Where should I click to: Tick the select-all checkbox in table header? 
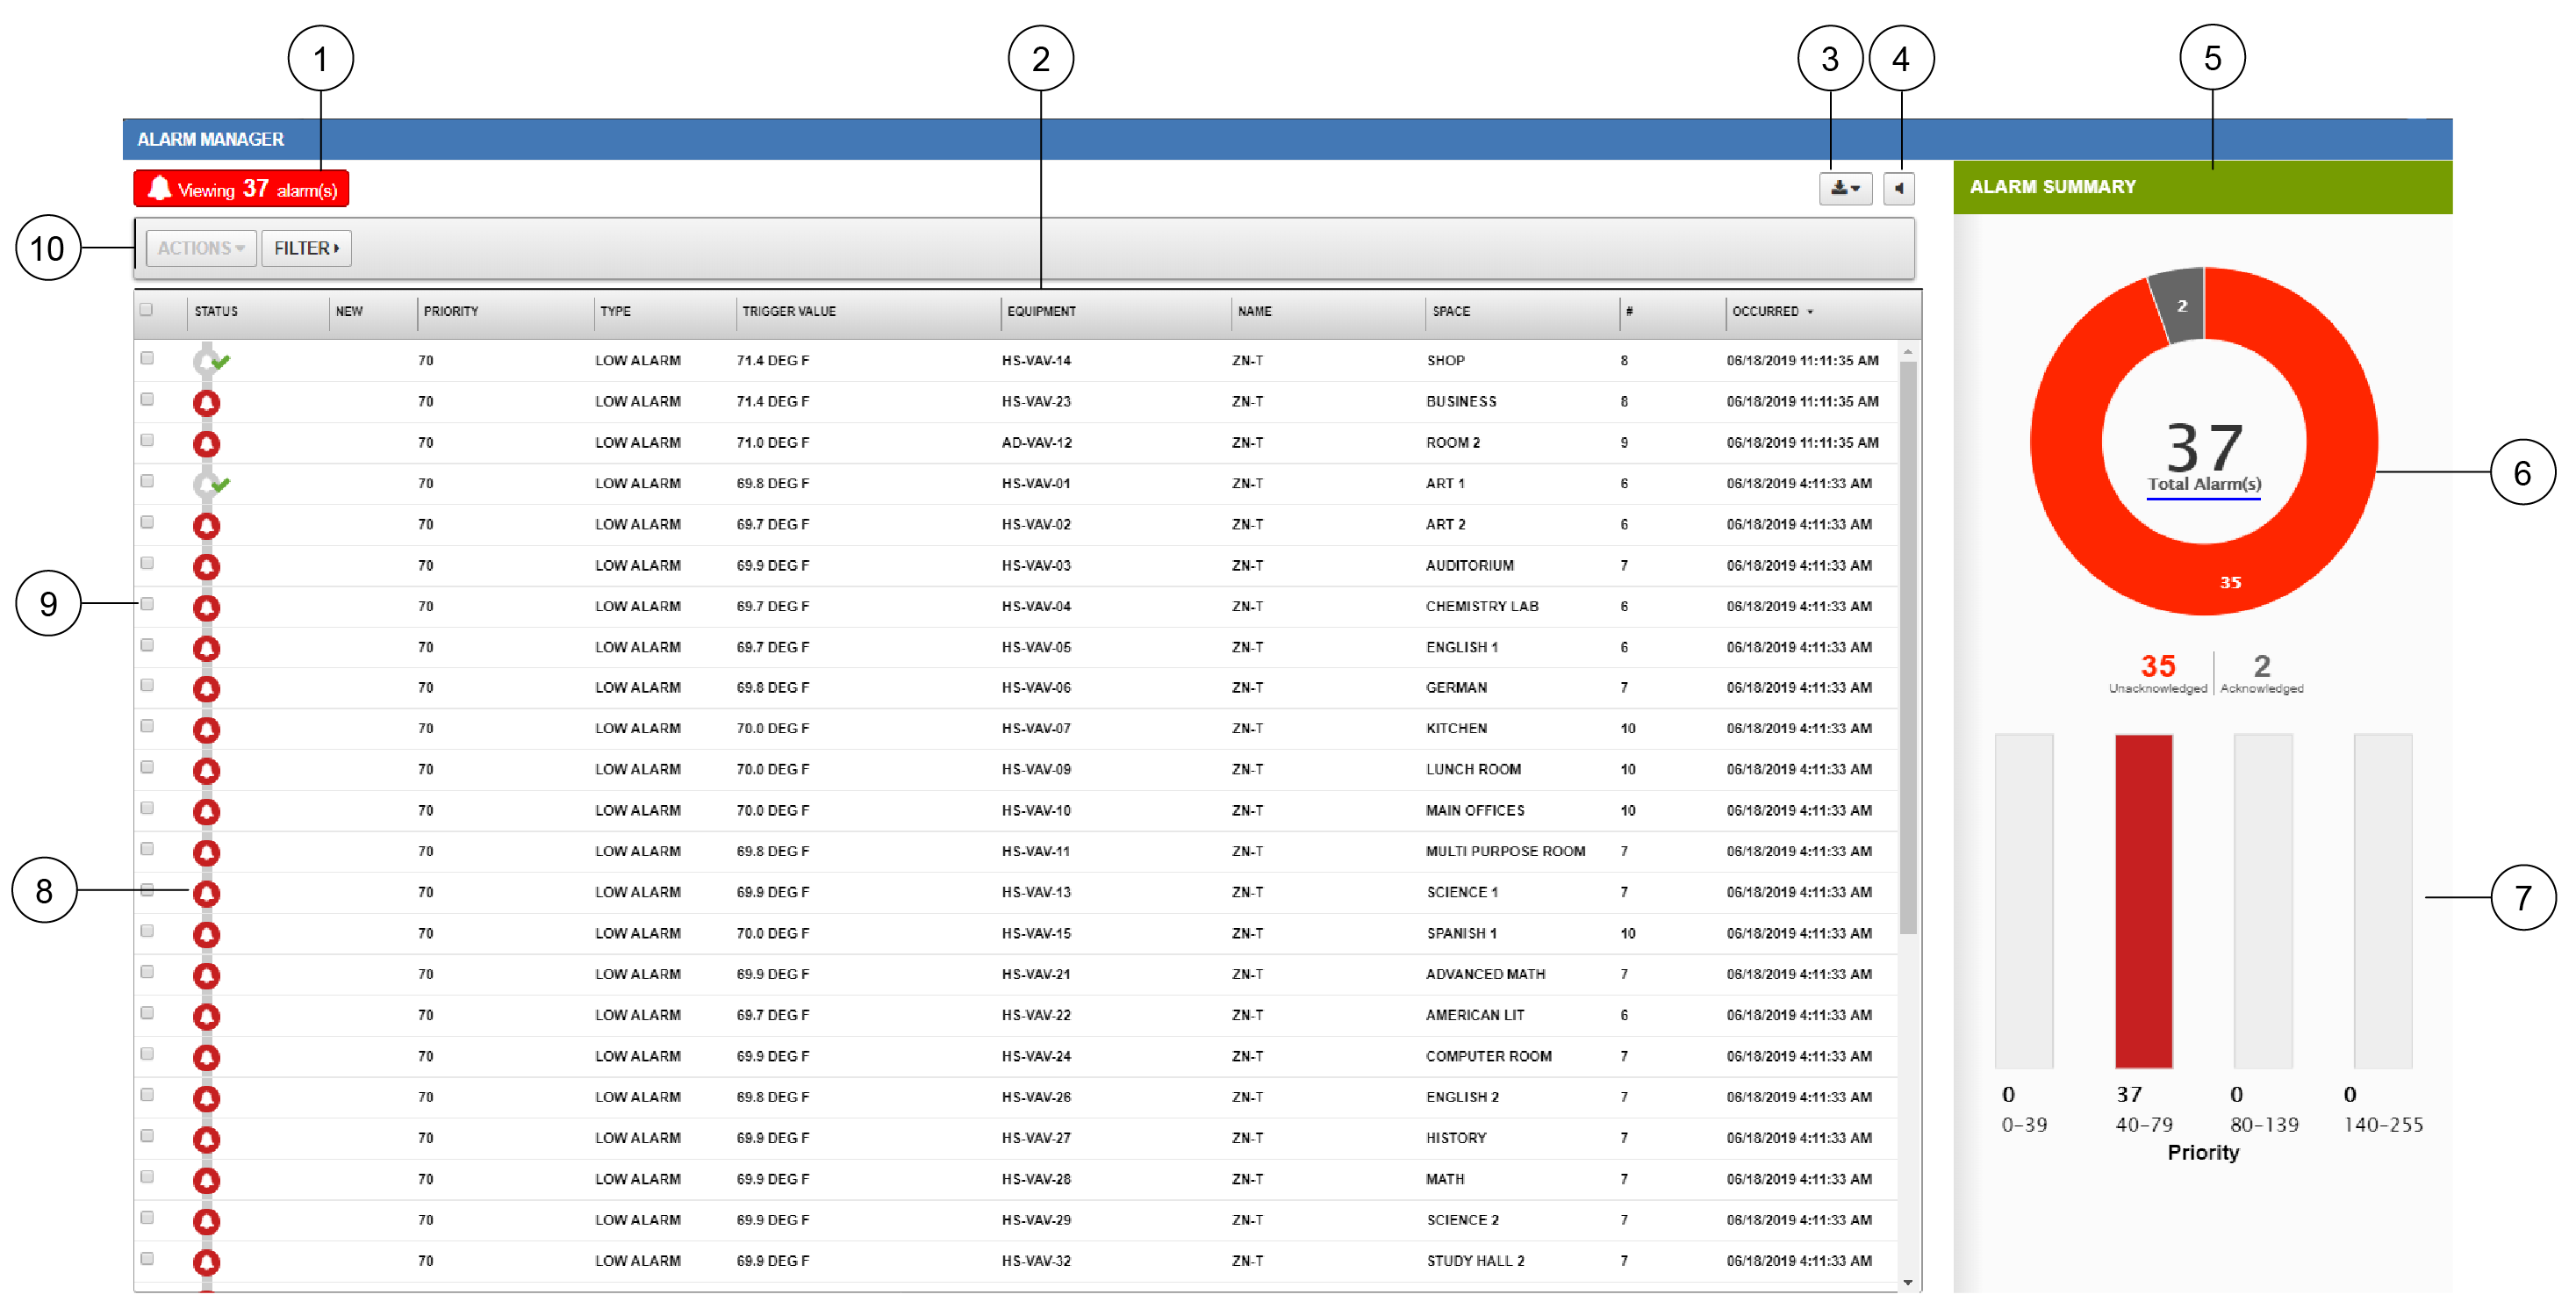point(147,310)
